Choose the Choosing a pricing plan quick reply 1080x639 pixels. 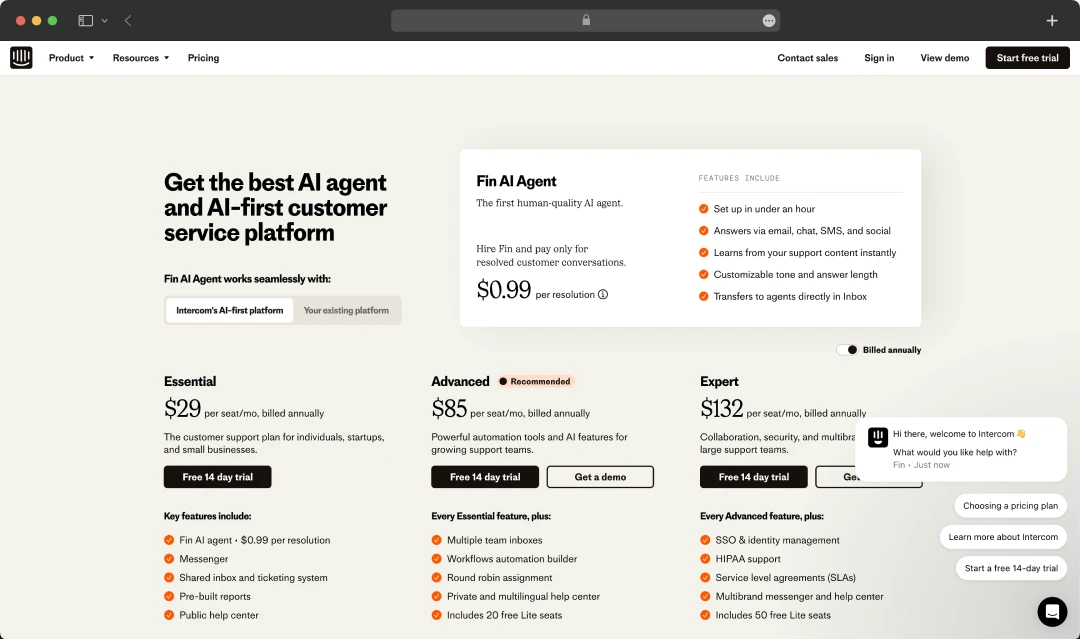(1009, 505)
